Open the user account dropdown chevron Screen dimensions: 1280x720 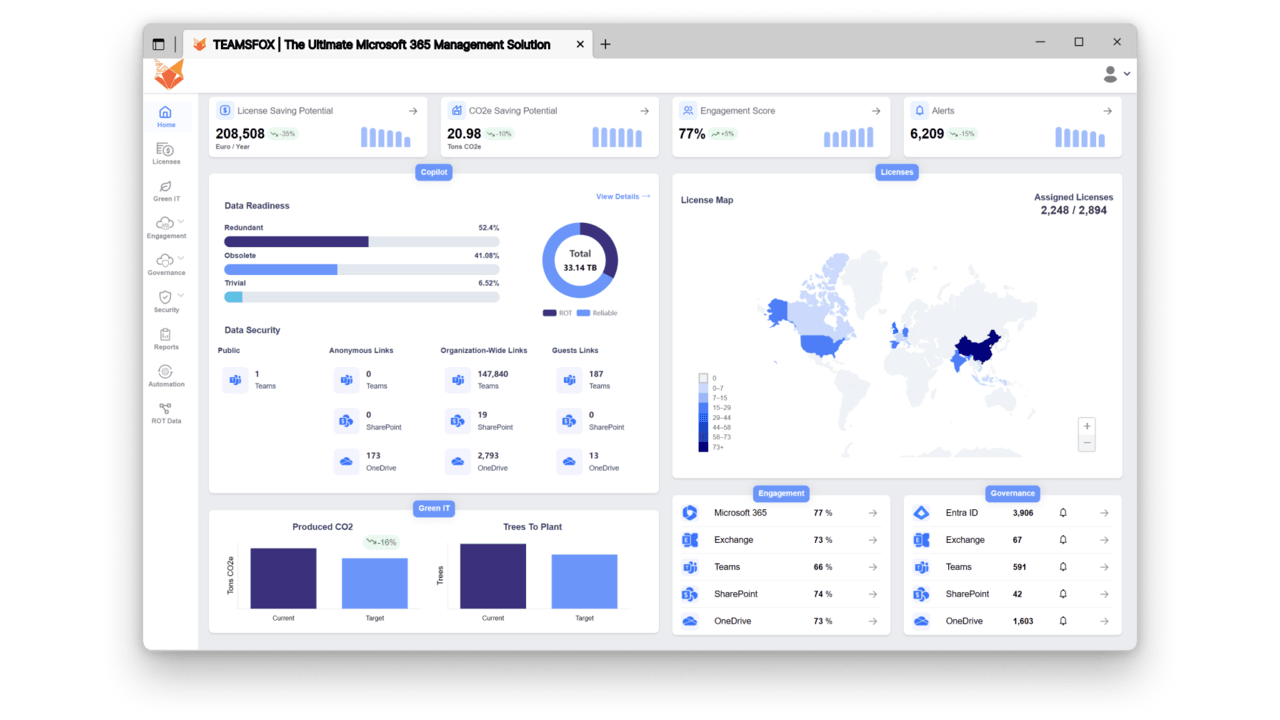click(1127, 74)
